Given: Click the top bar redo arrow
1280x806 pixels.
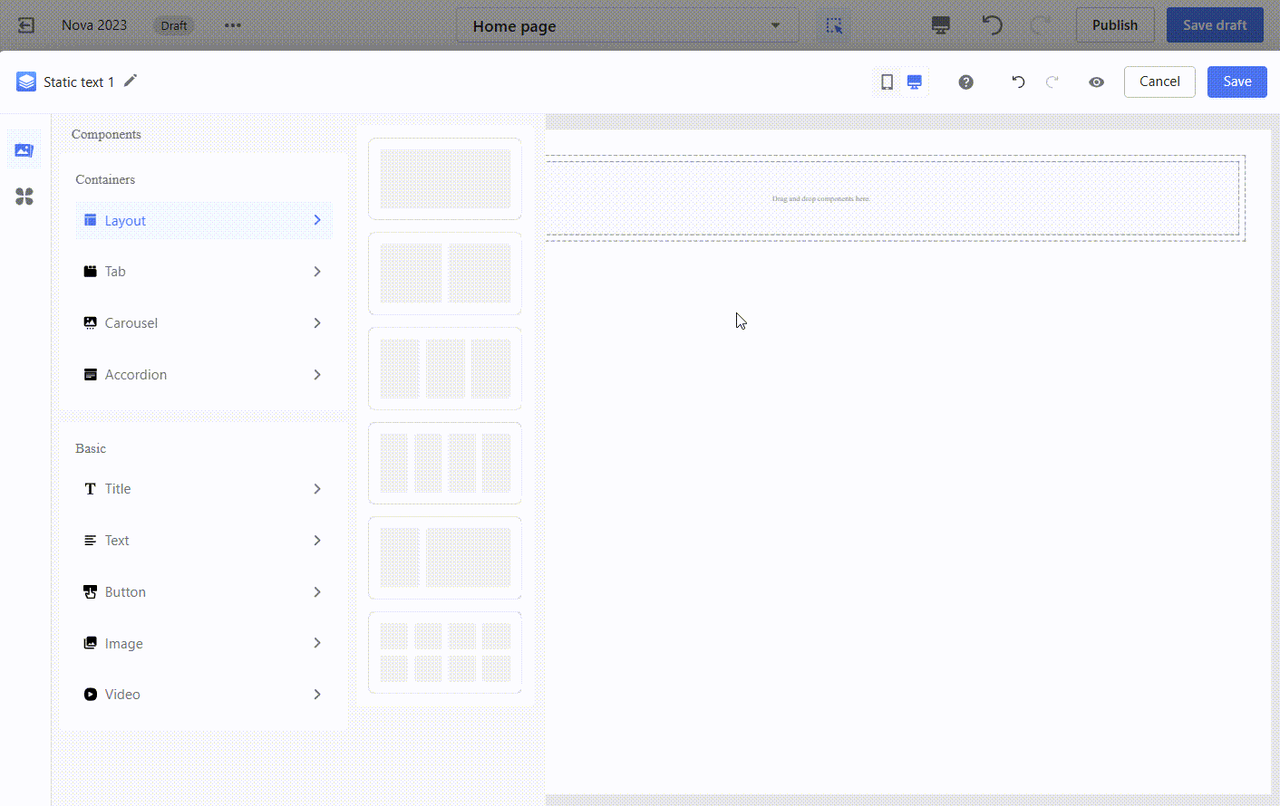Looking at the screenshot, I should [1041, 25].
